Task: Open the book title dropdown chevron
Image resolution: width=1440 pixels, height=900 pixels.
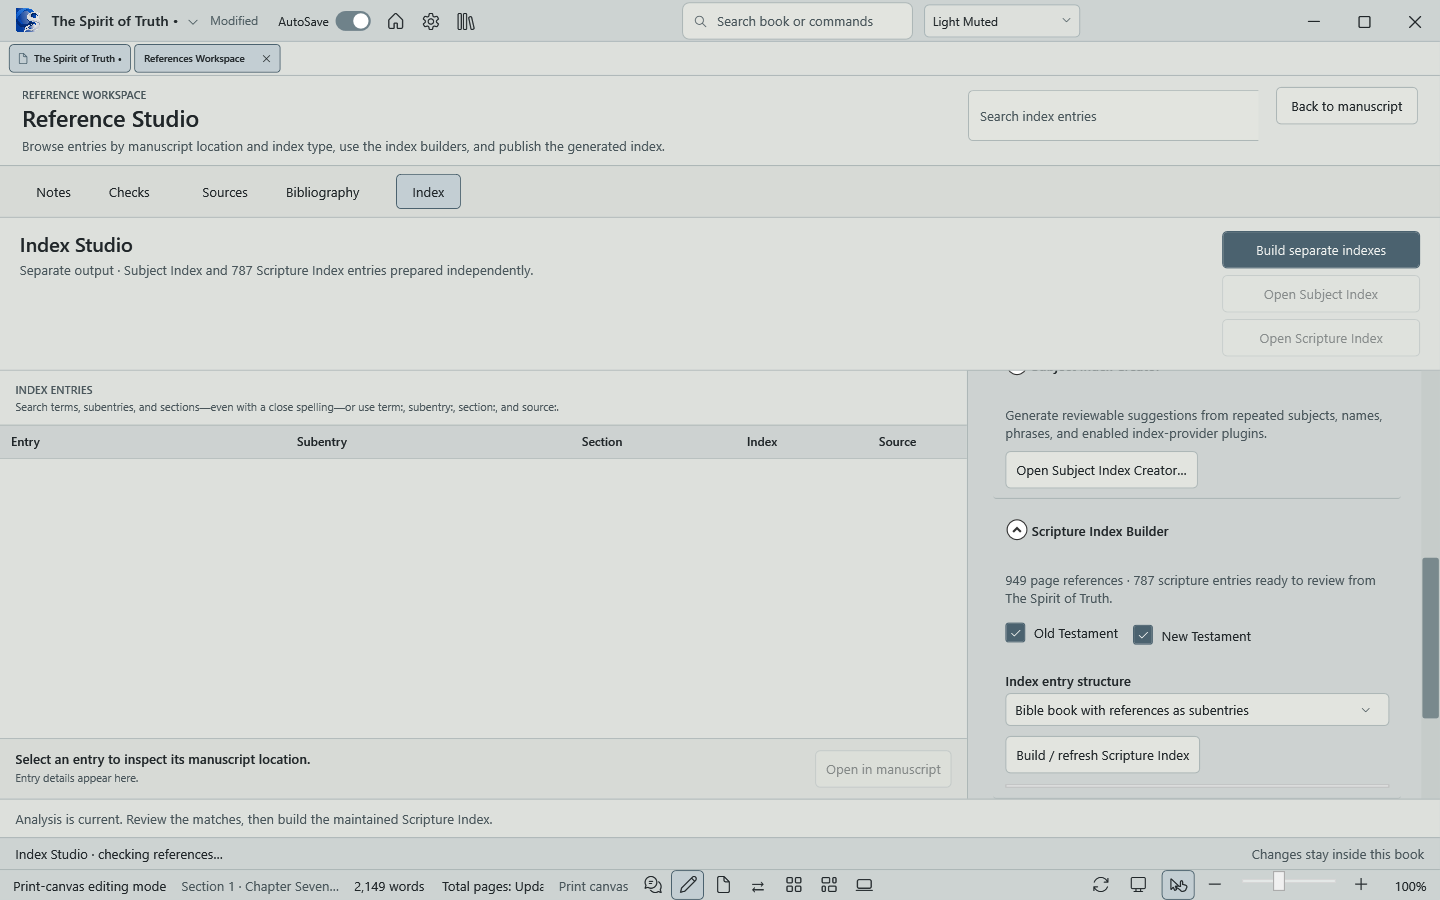Action: pyautogui.click(x=193, y=21)
